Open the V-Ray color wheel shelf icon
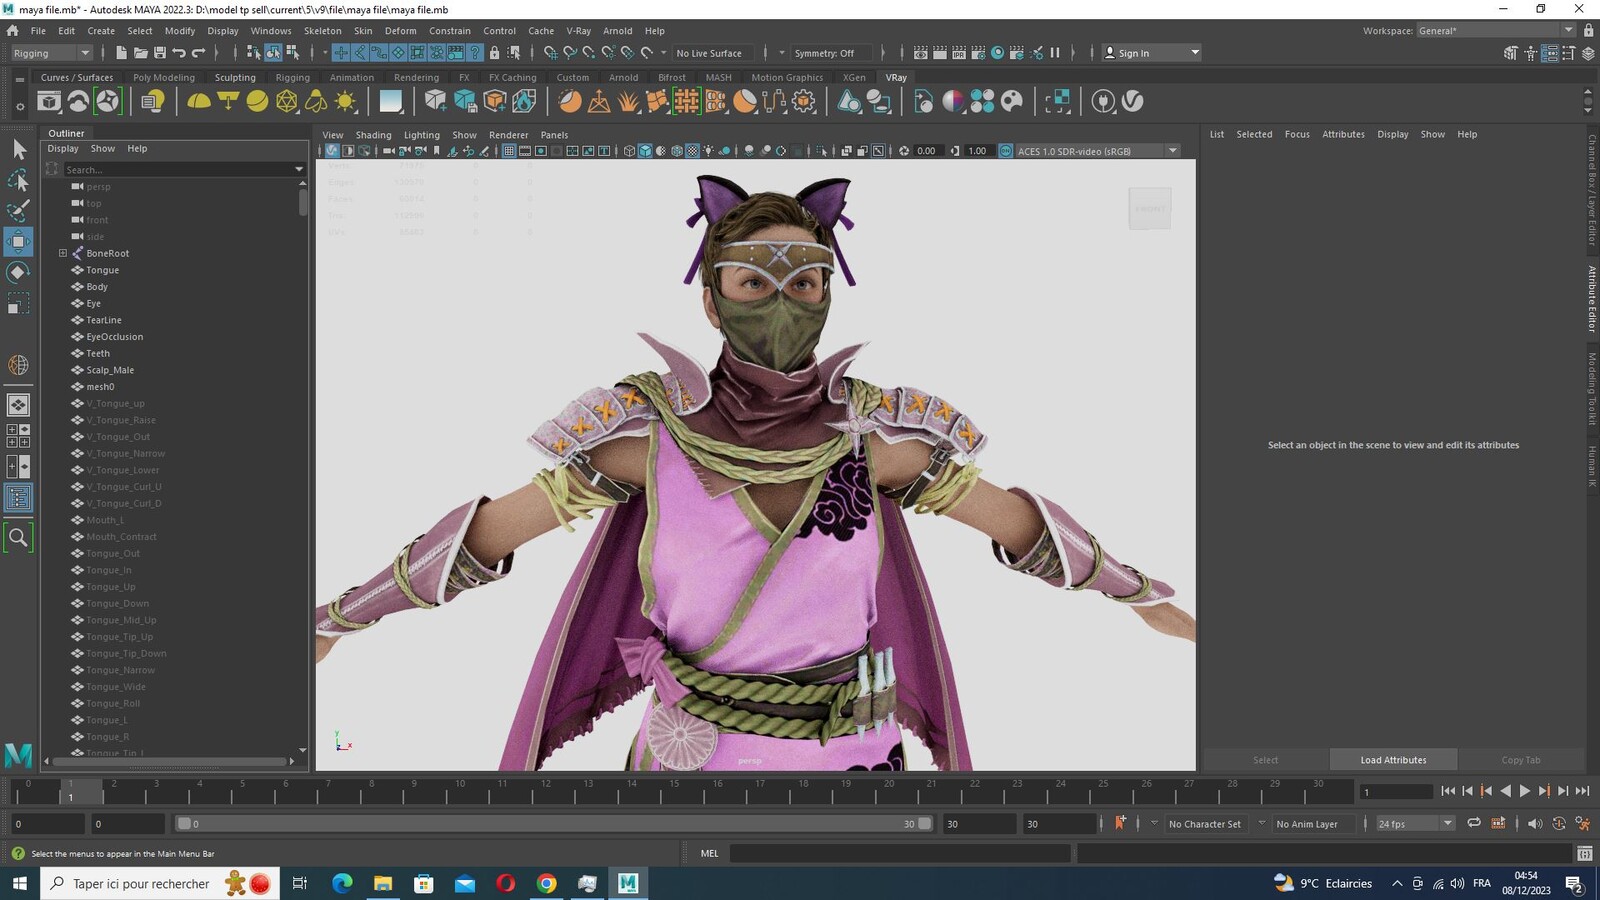 click(953, 101)
